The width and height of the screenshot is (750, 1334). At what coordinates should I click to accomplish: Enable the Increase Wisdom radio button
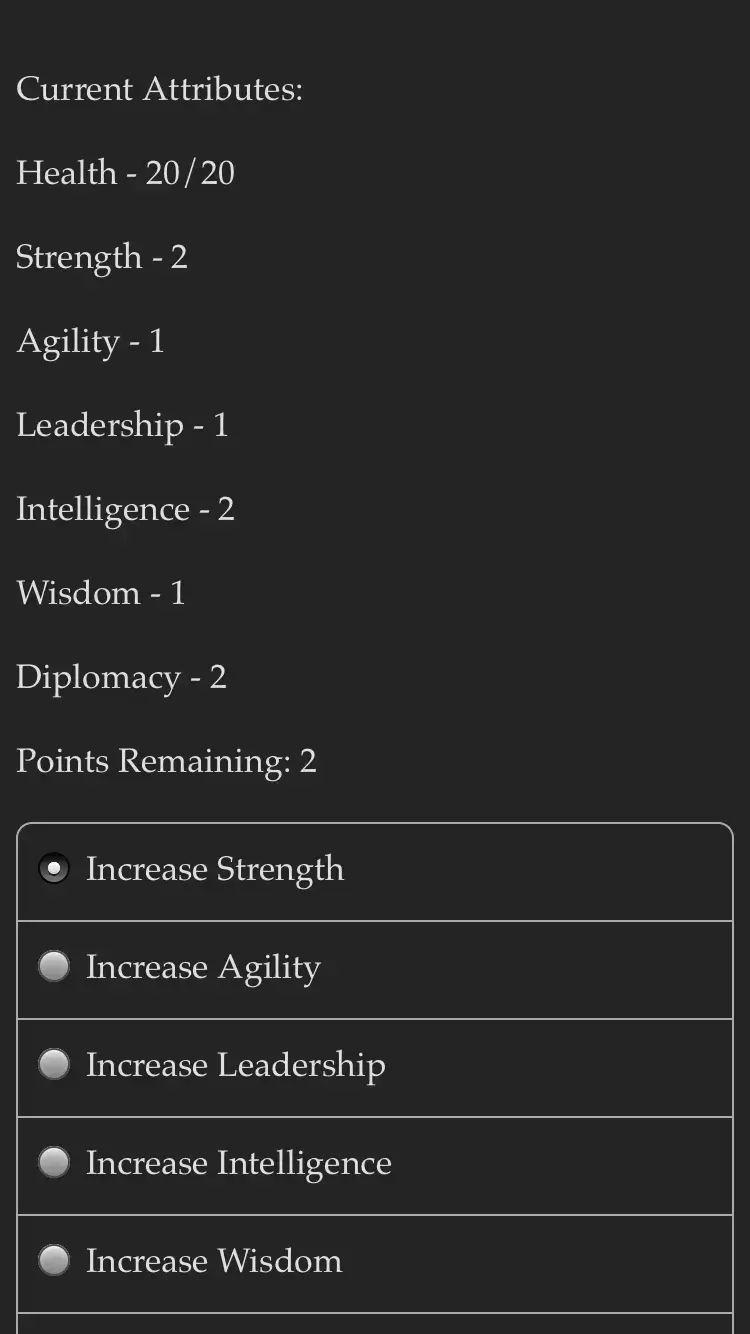point(54,1261)
